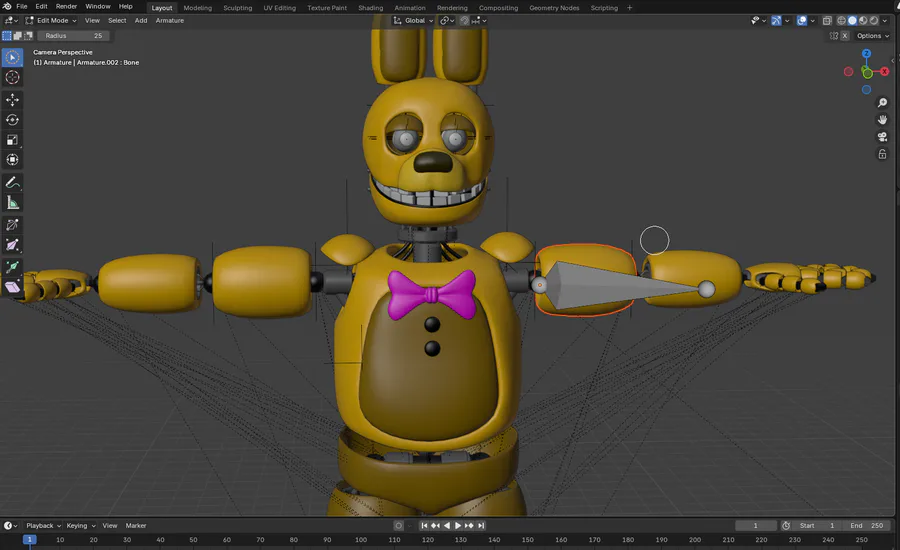
Task: Click the blue Z axis gizmo
Action: point(867,53)
